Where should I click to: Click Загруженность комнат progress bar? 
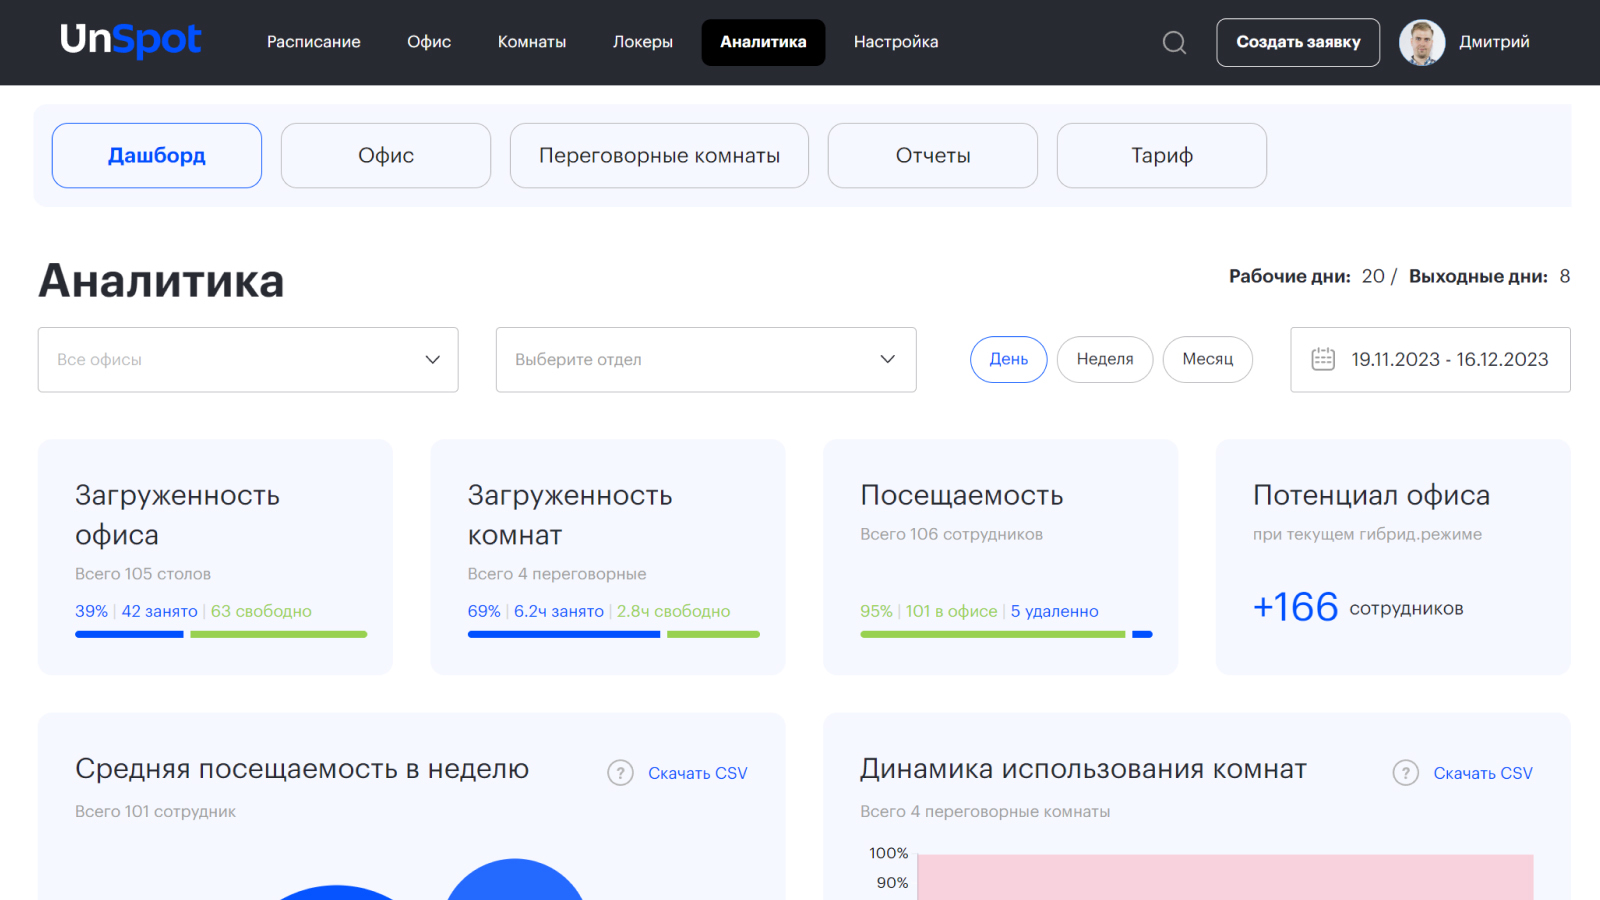click(x=614, y=634)
